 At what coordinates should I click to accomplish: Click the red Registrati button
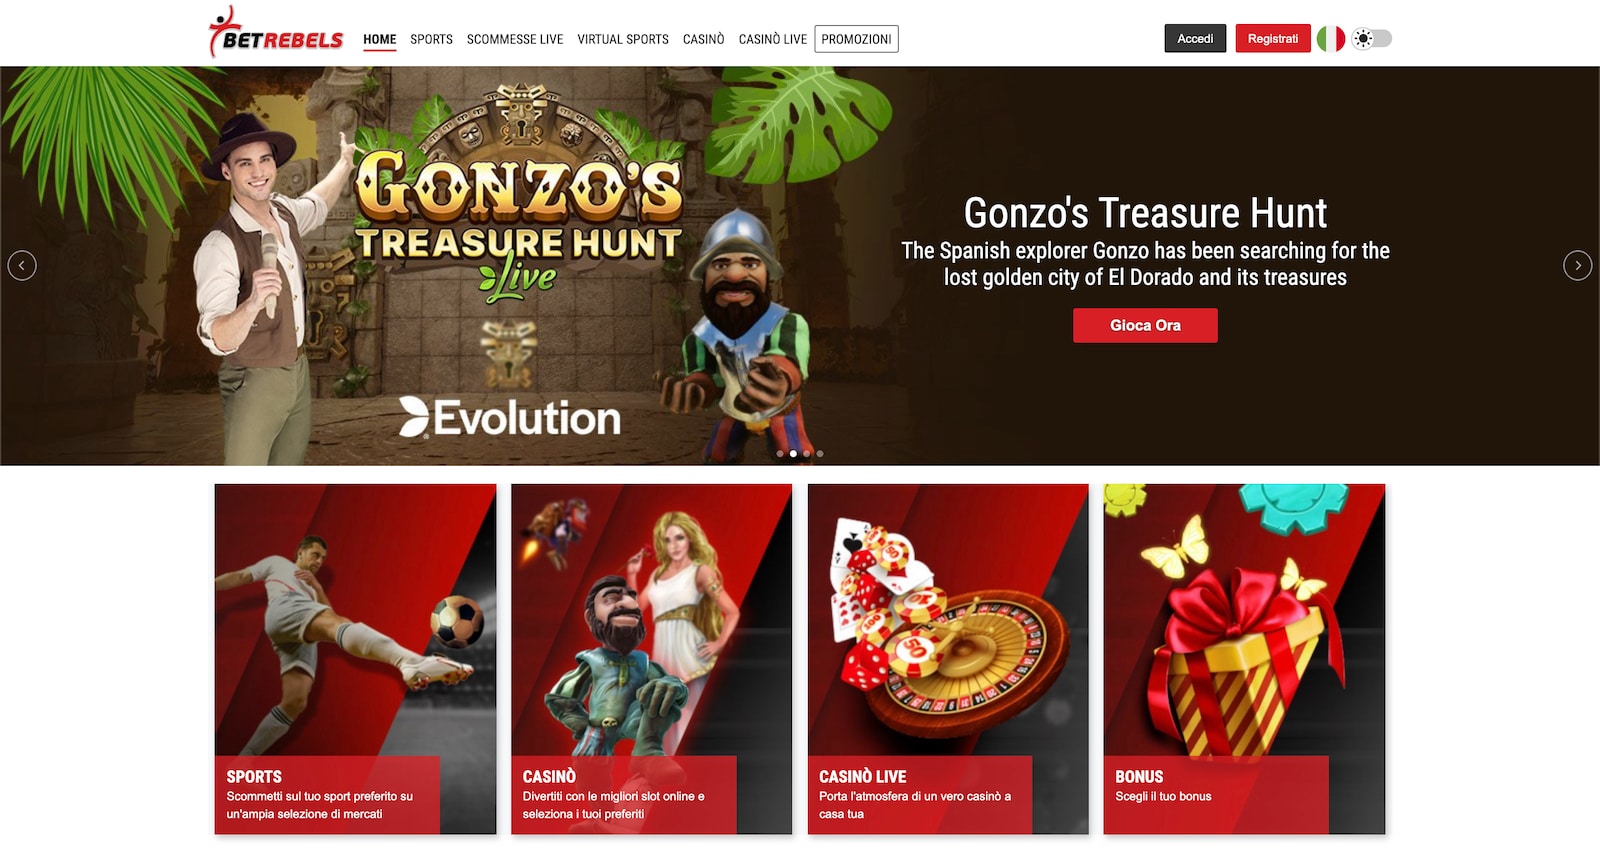[1273, 38]
